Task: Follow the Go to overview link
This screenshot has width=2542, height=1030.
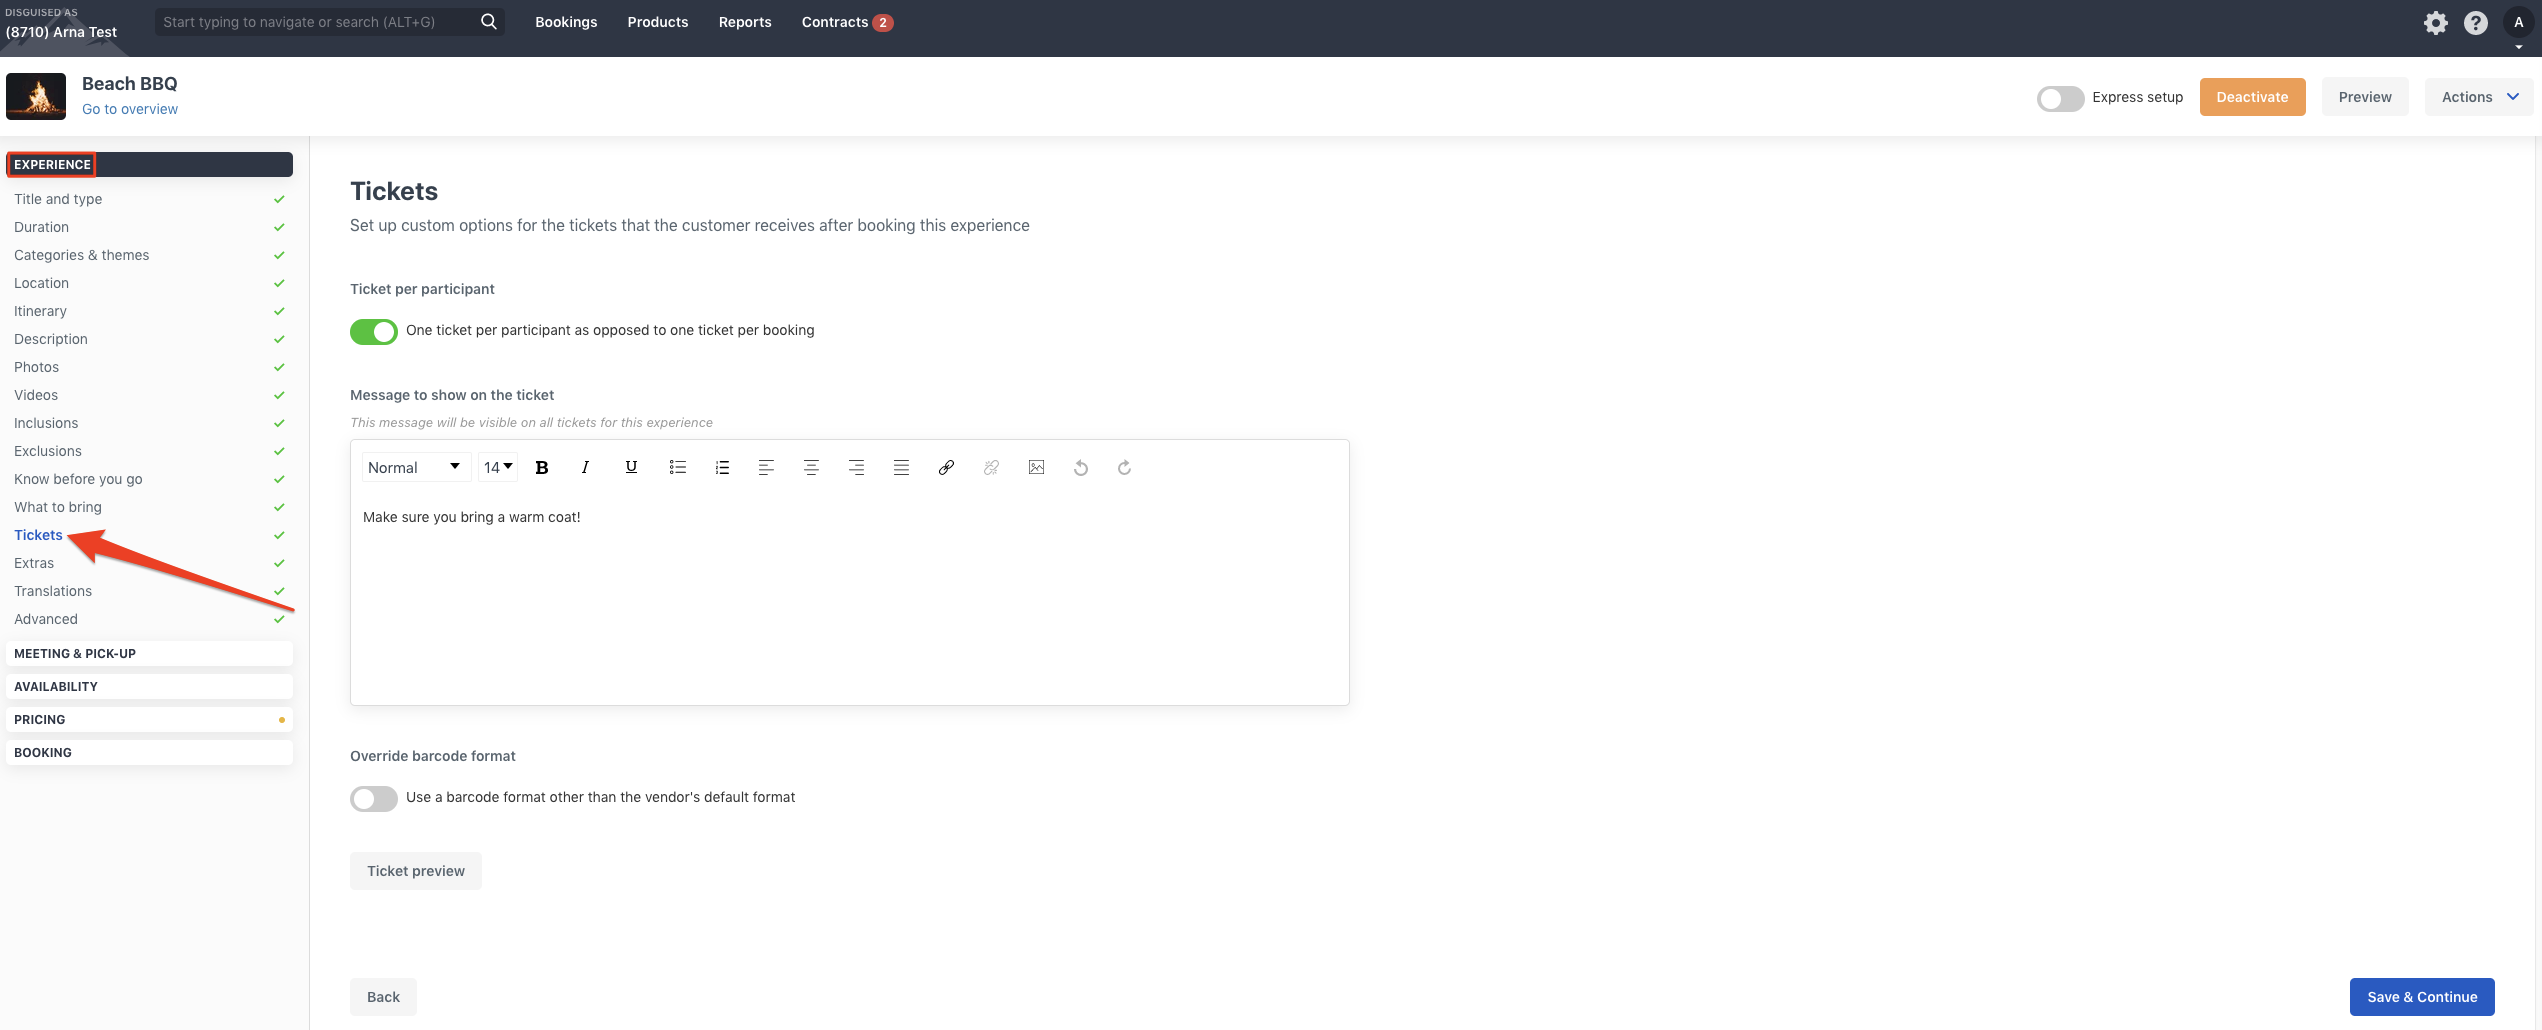Action: click(130, 109)
